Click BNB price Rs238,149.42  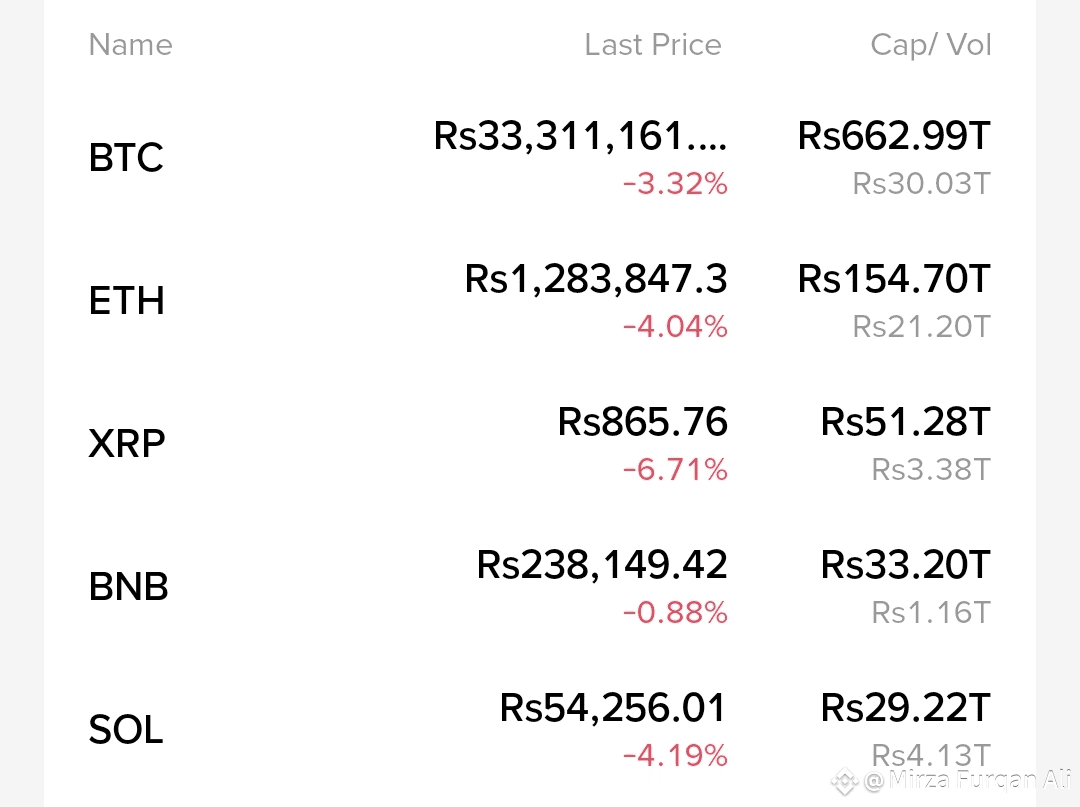coord(601,565)
